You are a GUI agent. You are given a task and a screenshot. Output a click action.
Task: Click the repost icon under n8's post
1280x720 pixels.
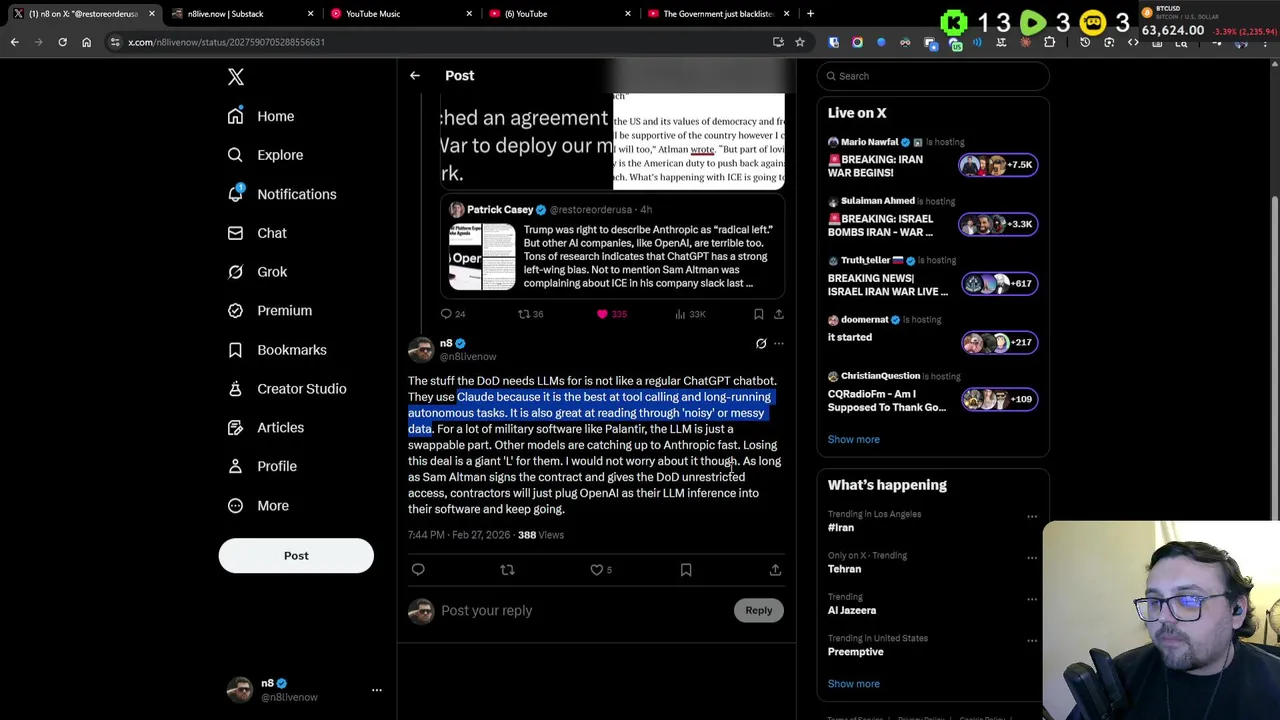[507, 569]
